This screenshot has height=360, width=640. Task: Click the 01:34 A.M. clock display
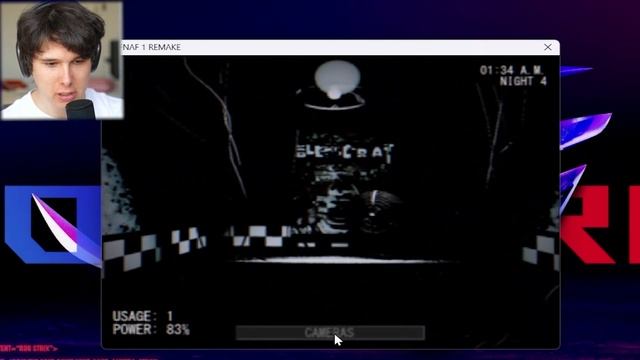tap(511, 70)
